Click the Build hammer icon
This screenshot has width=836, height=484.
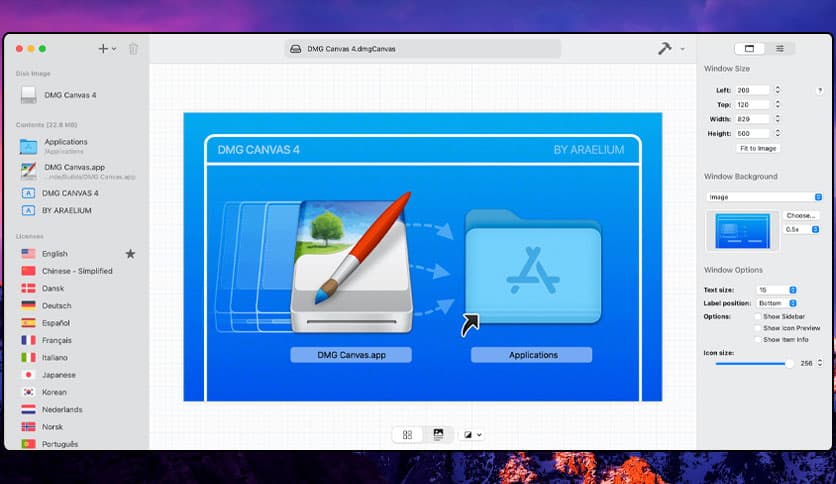click(x=664, y=49)
